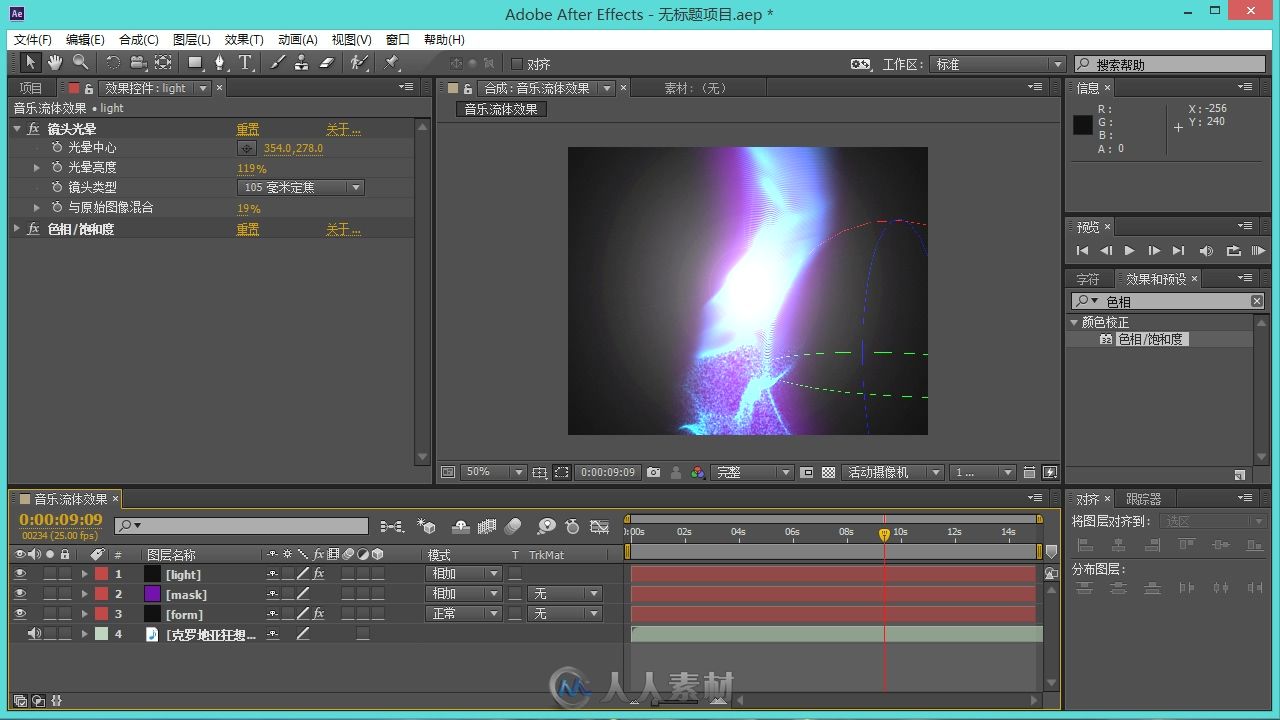This screenshot has height=720, width=1280.
Task: Show channel and color management icon
Action: pyautogui.click(x=698, y=472)
